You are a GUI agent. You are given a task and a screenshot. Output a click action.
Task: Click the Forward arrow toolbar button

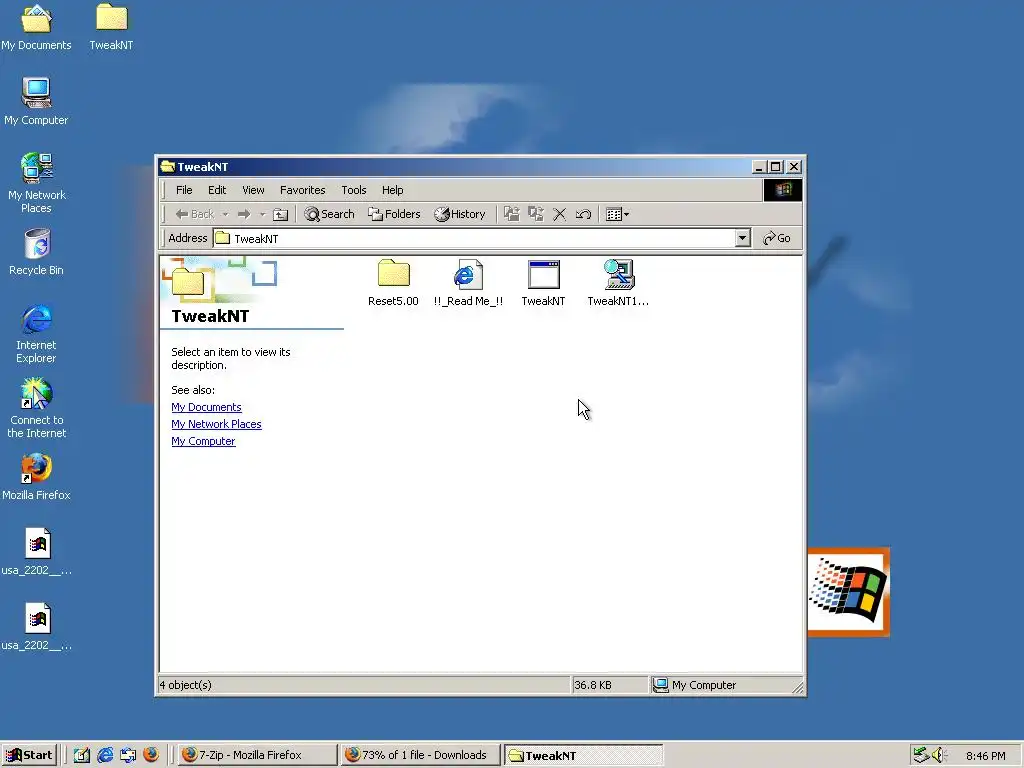(244, 214)
